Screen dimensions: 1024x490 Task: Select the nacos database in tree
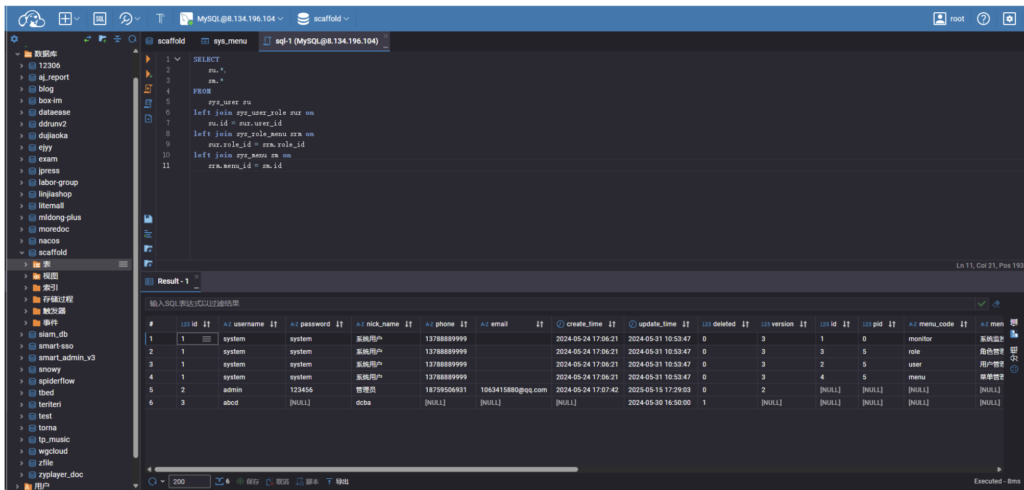(x=49, y=240)
